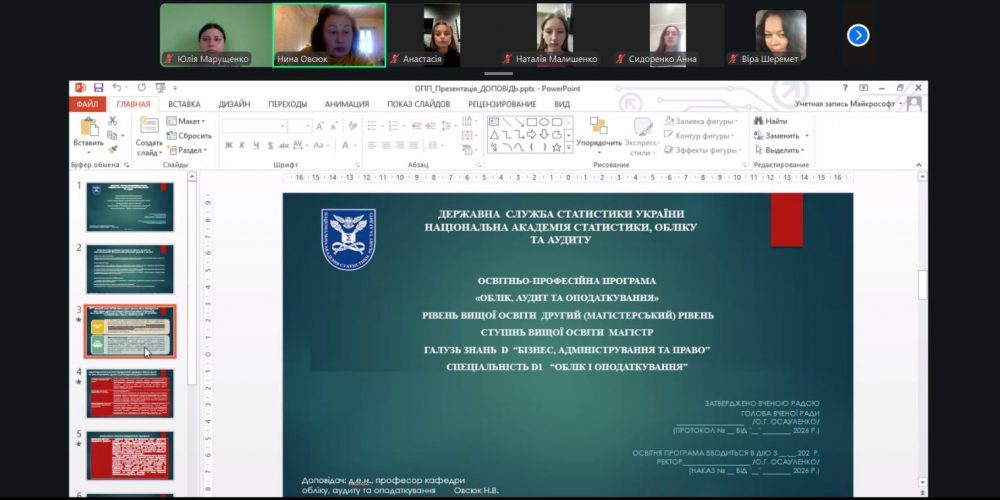The width and height of the screenshot is (1000, 500).
Task: Activate the Format Painter brush
Action: (x=113, y=149)
